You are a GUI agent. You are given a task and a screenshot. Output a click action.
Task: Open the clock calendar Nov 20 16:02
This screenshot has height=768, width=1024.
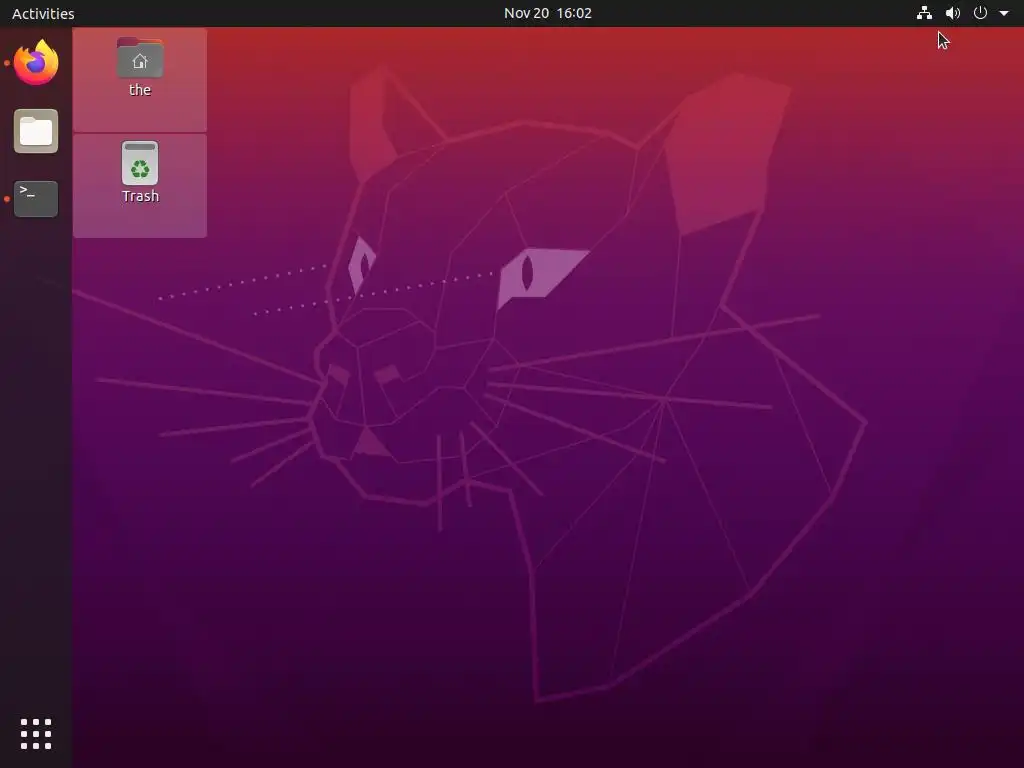pyautogui.click(x=547, y=13)
